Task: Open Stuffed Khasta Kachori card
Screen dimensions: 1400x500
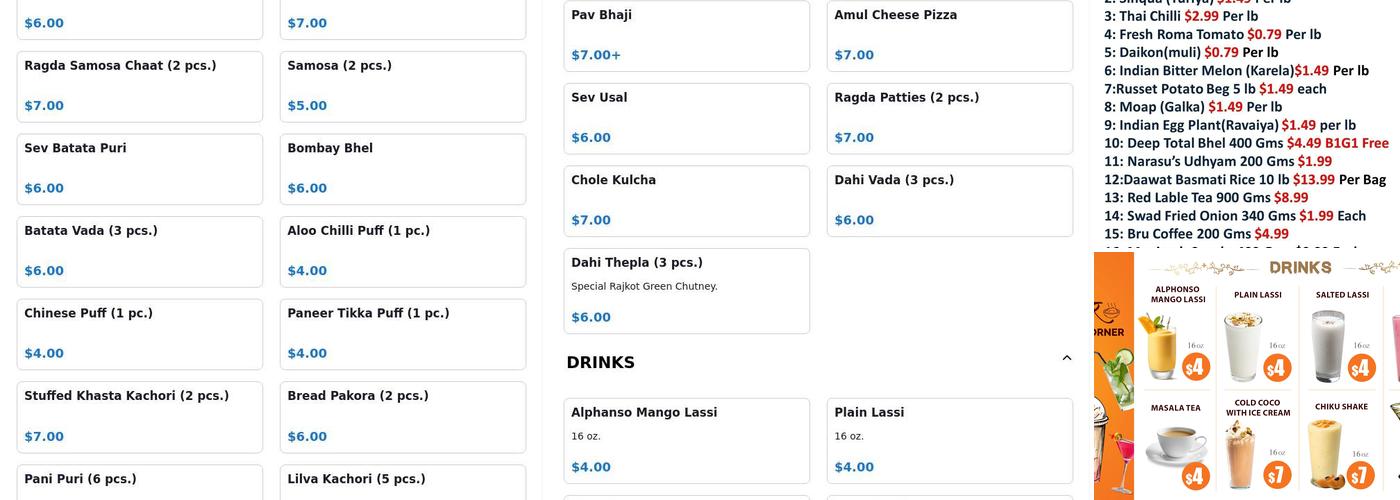Action: click(x=139, y=416)
